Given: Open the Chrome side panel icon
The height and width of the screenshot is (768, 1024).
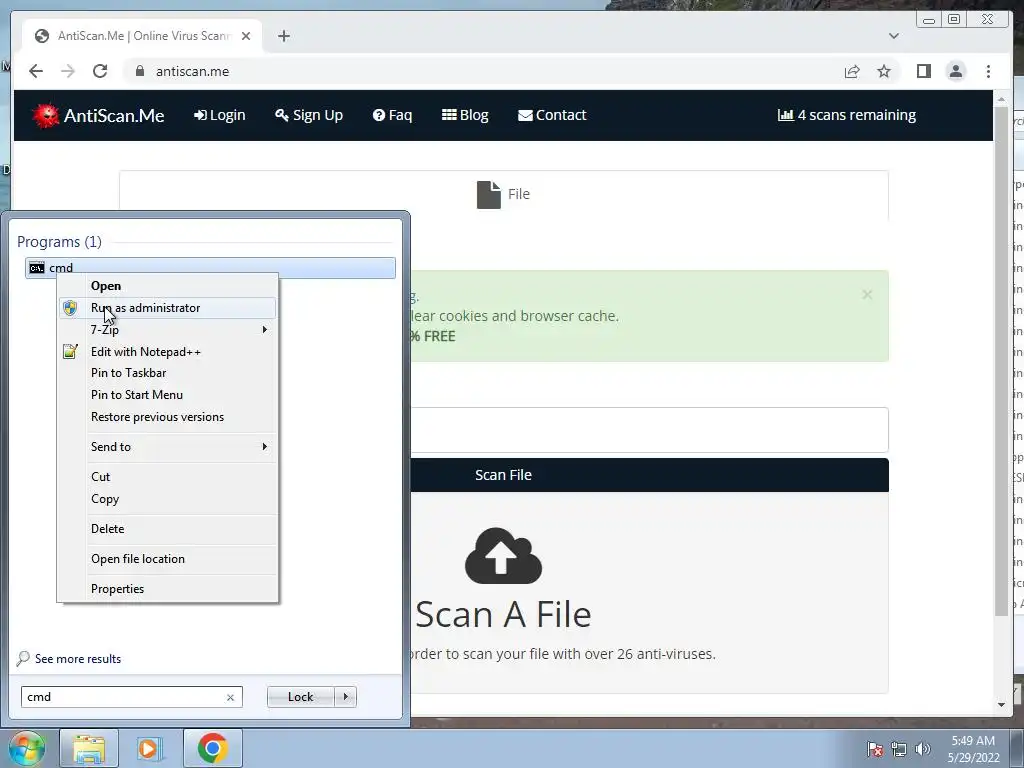Looking at the screenshot, I should click(x=923, y=71).
